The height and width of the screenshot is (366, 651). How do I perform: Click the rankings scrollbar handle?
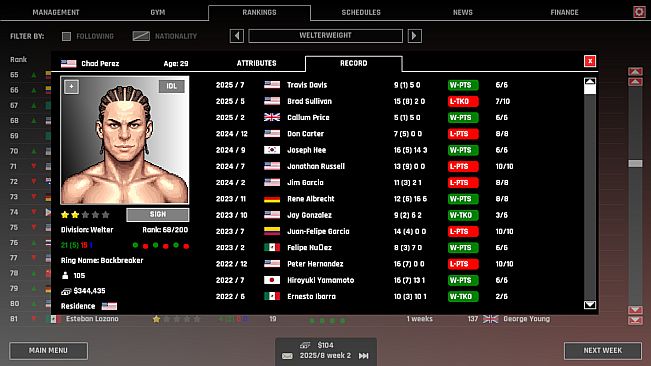coord(635,163)
